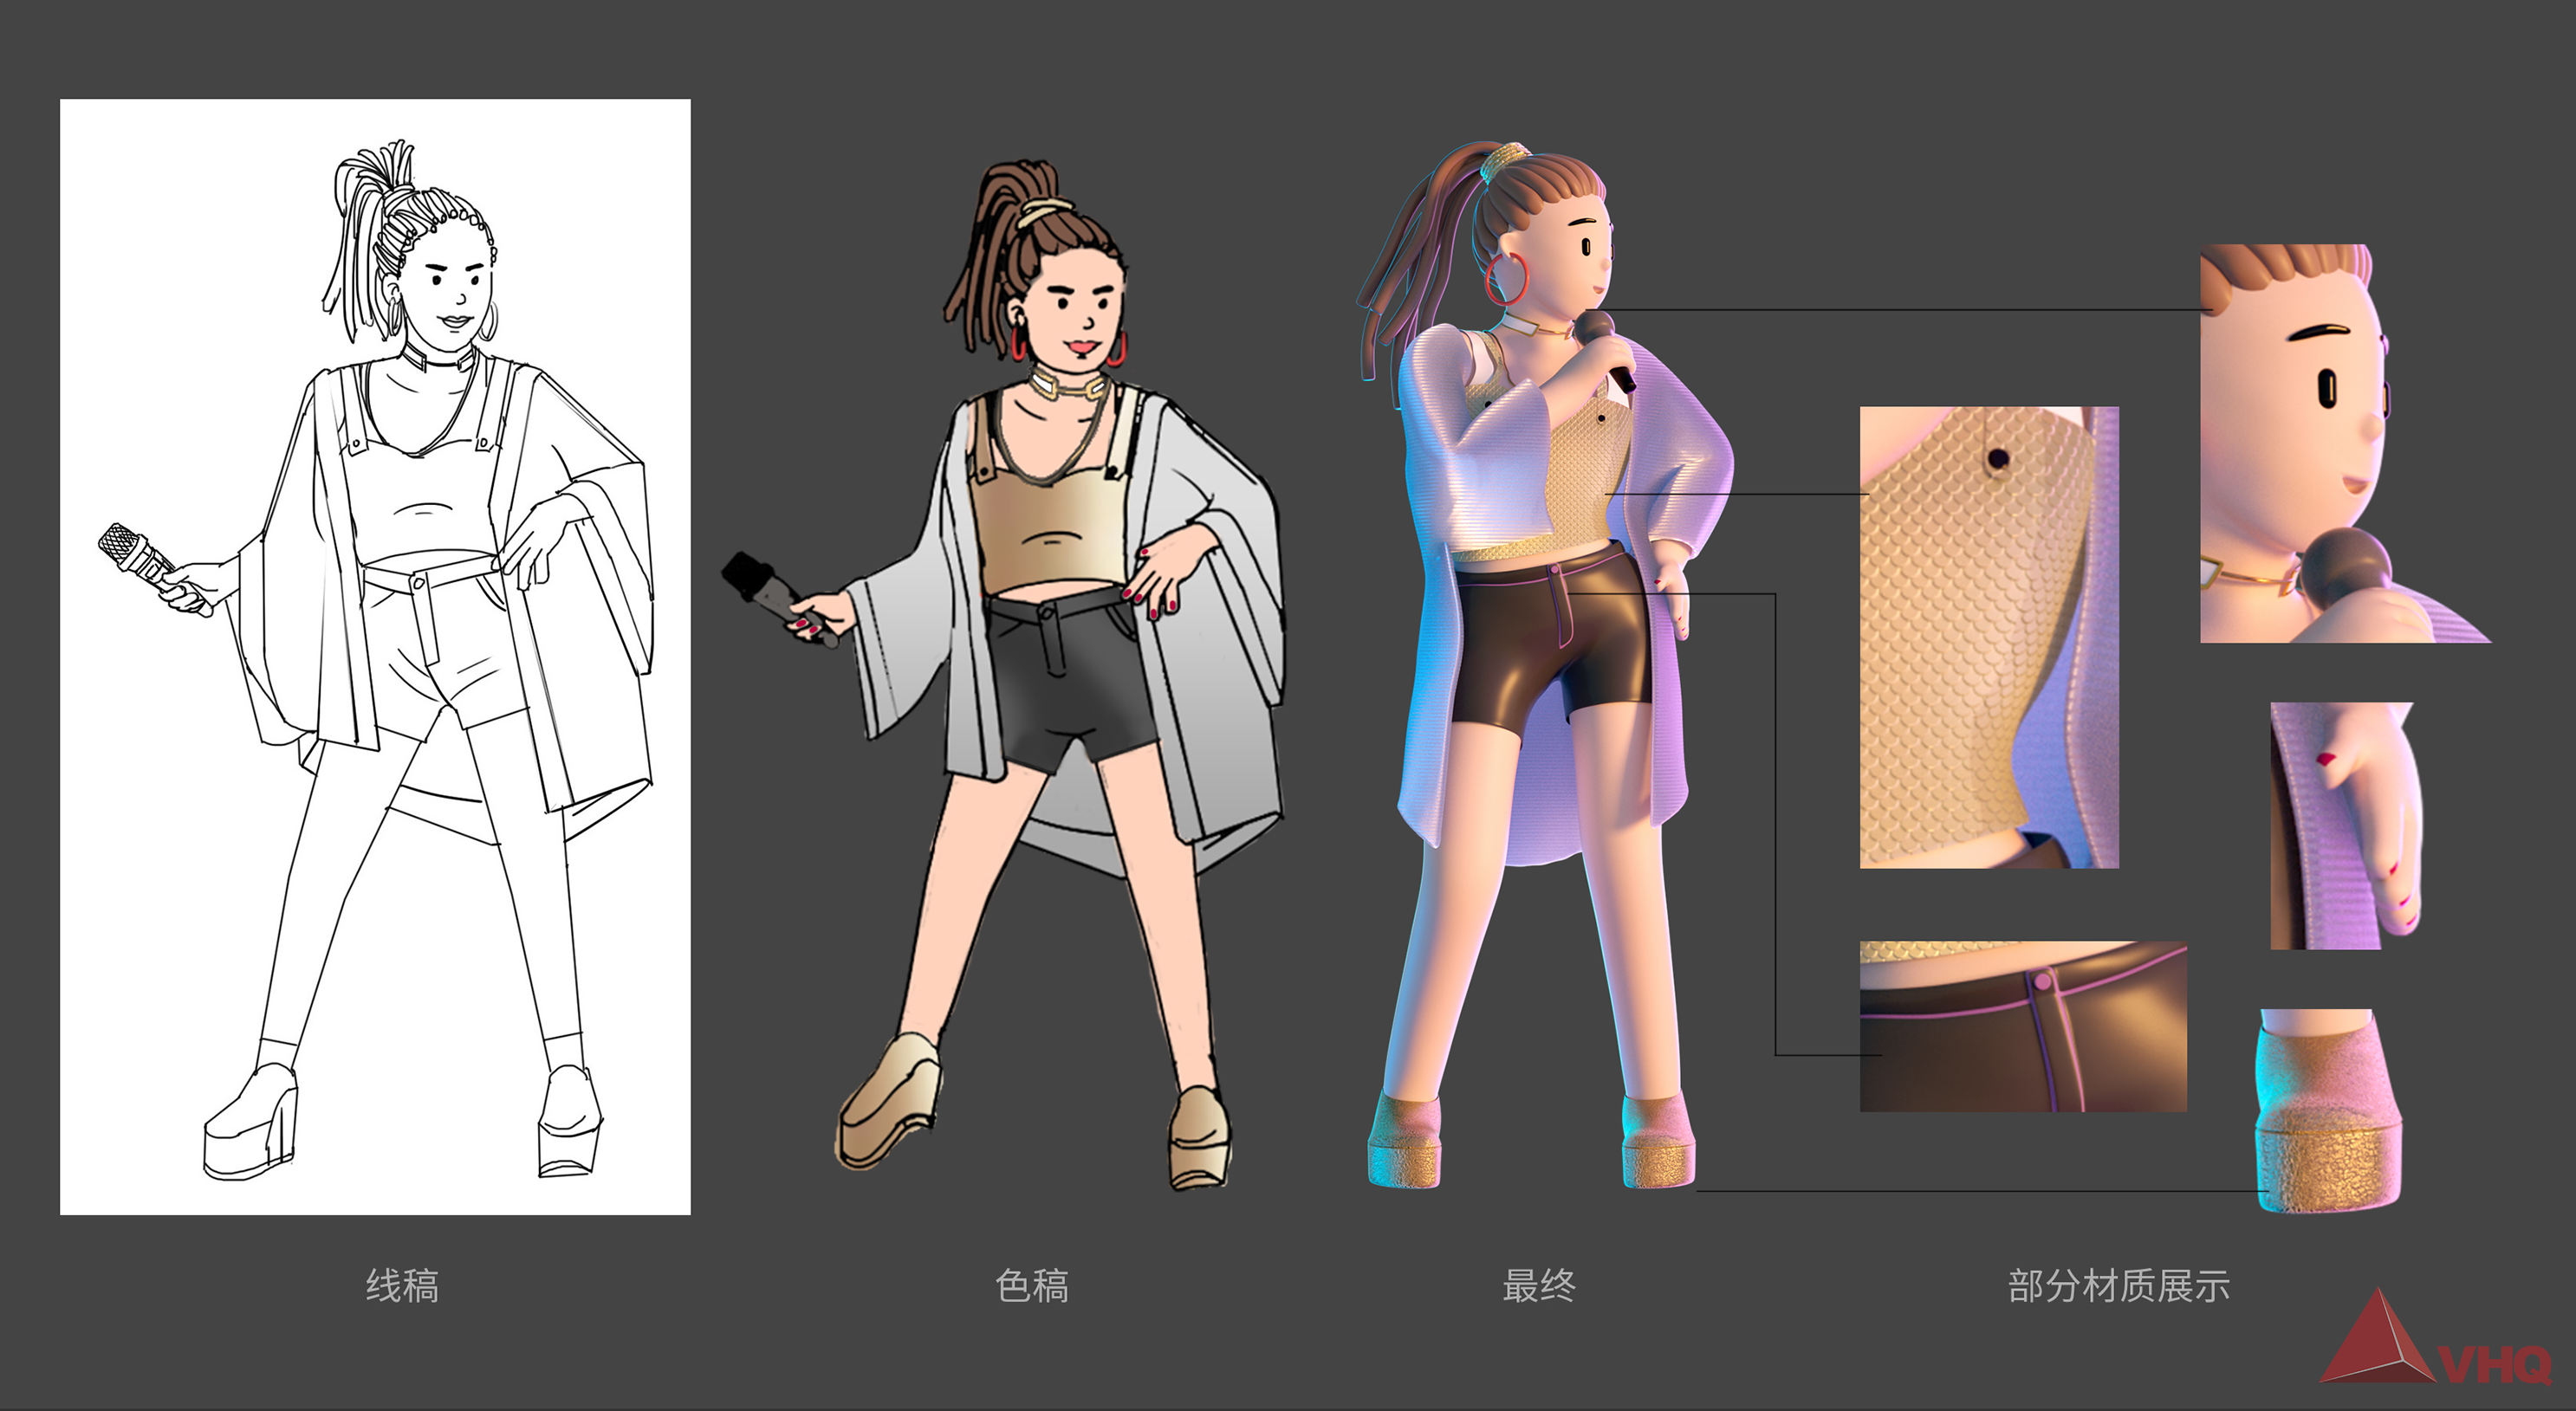Screen dimensions: 2576x1411
Task: Click the 色稿 caption label
Action: [1032, 1285]
